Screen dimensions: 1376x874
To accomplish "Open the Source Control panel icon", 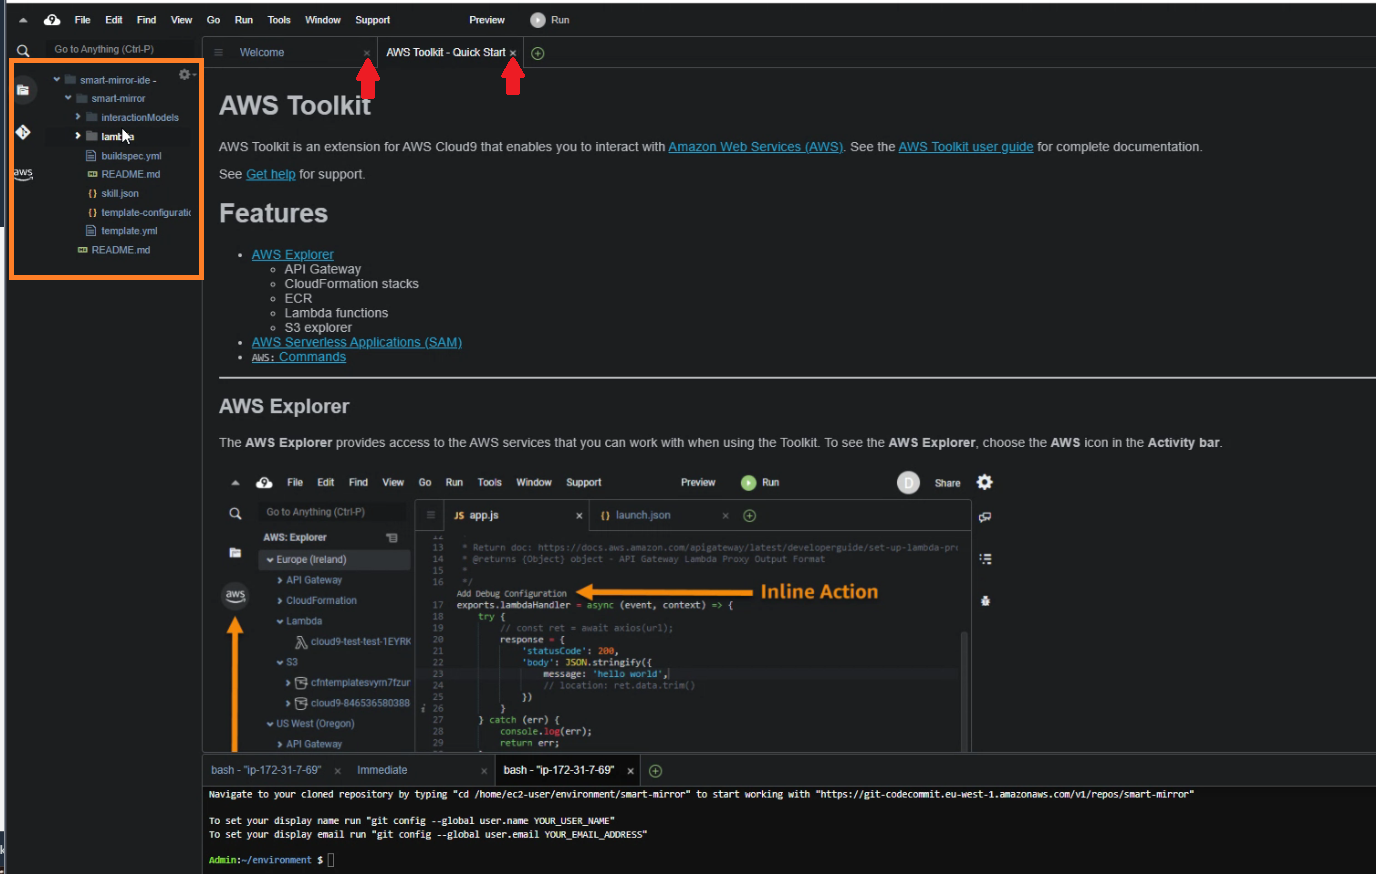I will [x=23, y=132].
